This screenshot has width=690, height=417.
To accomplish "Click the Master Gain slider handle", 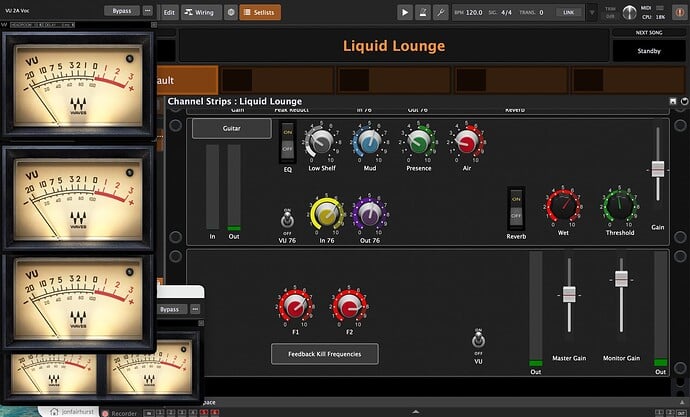I will pyautogui.click(x=569, y=294).
